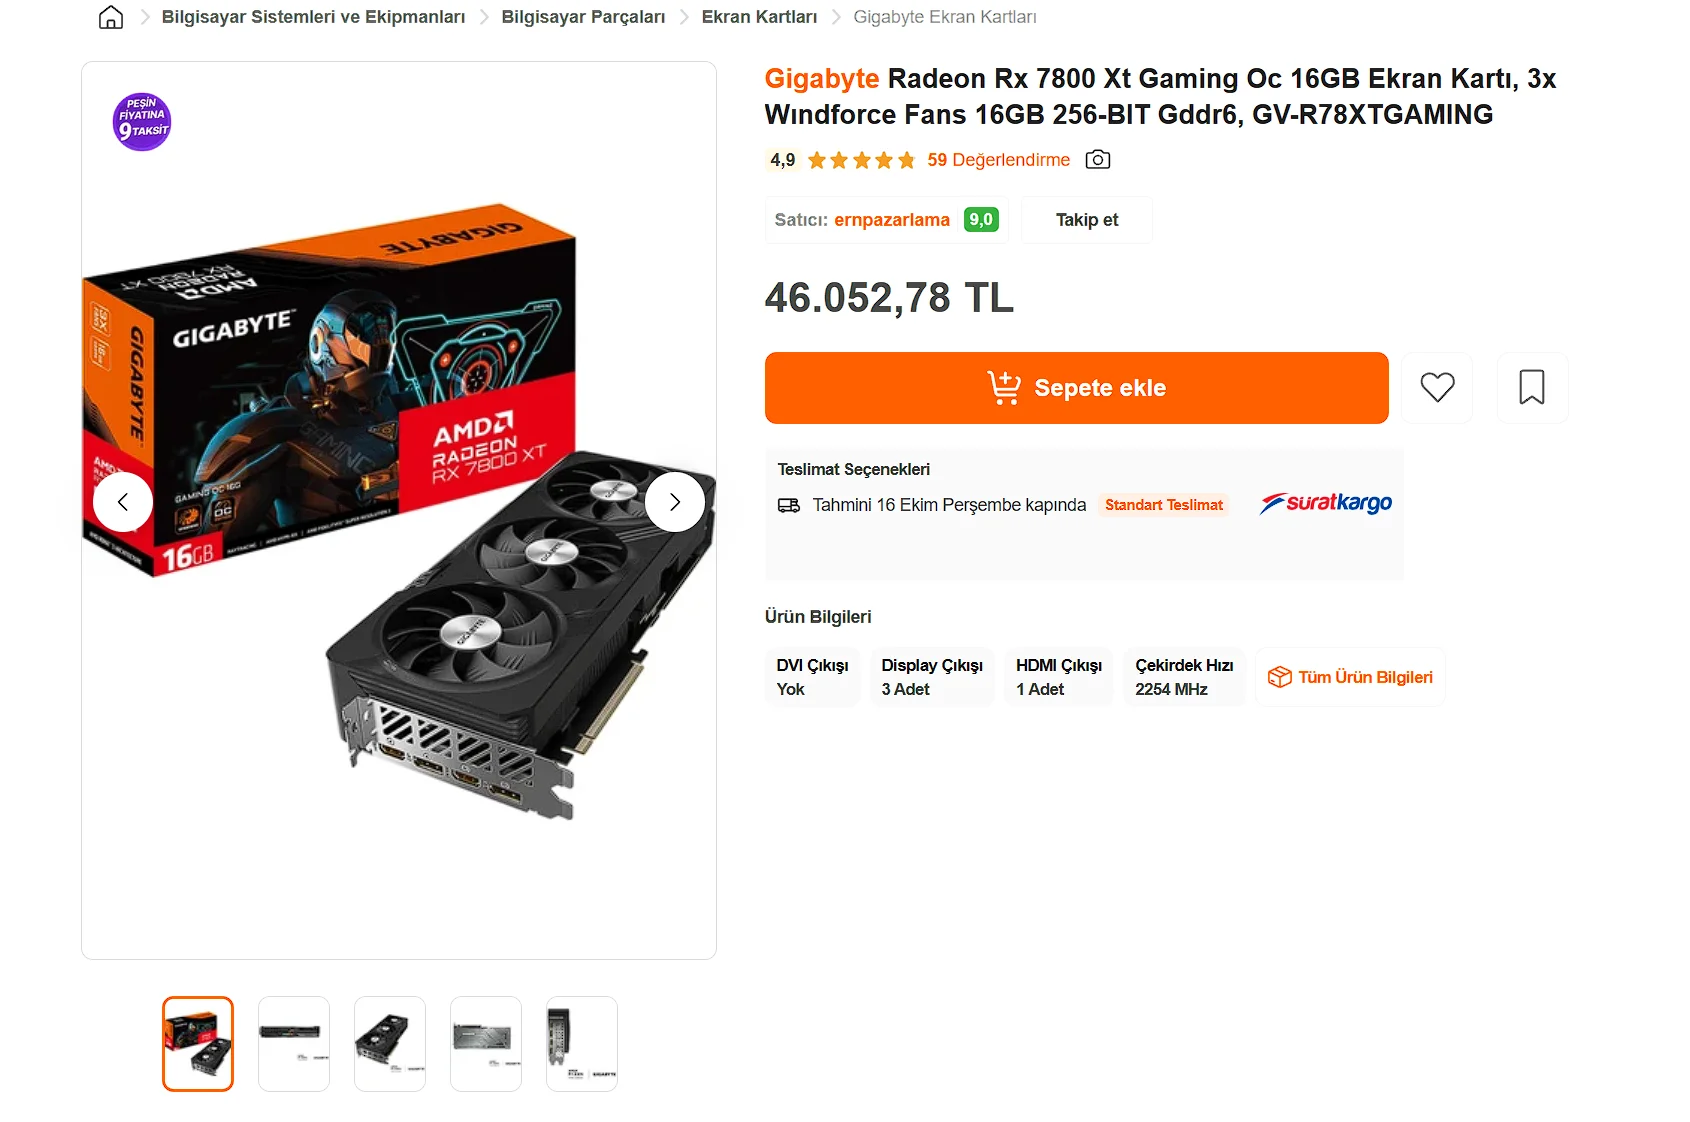This screenshot has width=1690, height=1122.
Task: Click the Sürat Kargo logo
Action: coord(1325,503)
